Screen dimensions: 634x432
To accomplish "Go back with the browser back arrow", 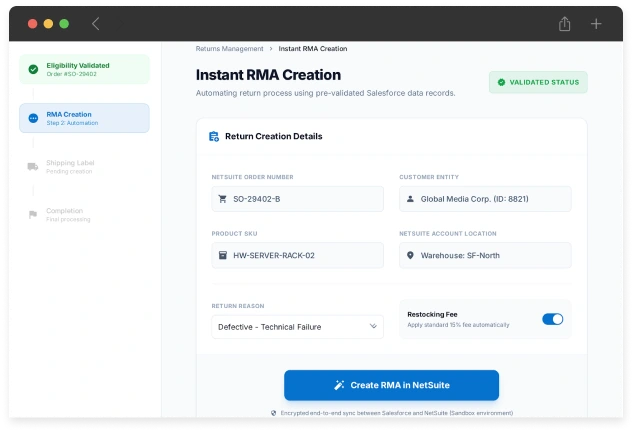I will click(x=95, y=24).
